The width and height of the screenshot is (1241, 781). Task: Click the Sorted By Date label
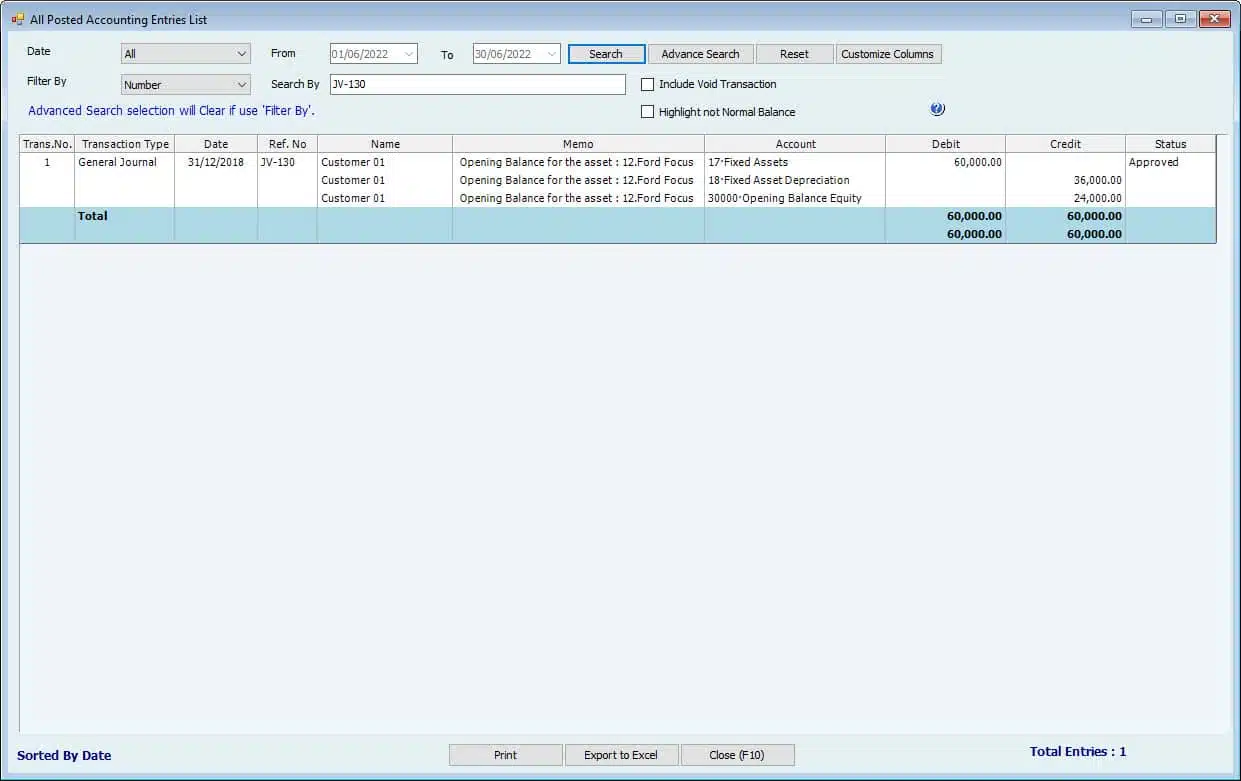pyautogui.click(x=64, y=756)
